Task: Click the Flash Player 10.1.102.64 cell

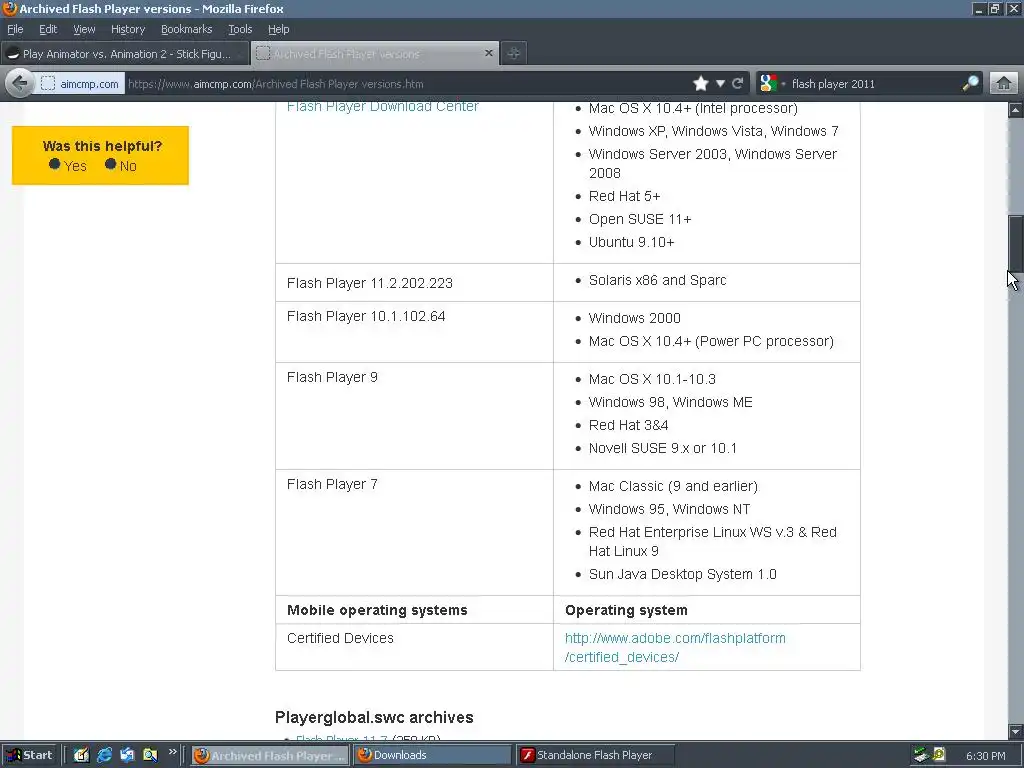Action: (x=414, y=332)
